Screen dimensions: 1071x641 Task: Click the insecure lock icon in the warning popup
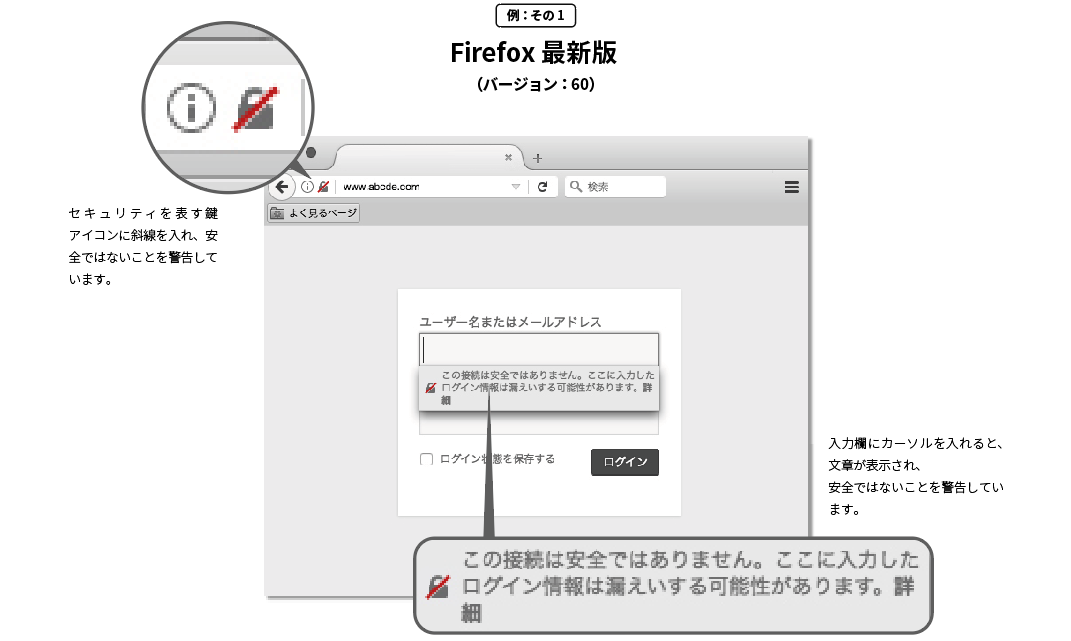click(x=430, y=388)
